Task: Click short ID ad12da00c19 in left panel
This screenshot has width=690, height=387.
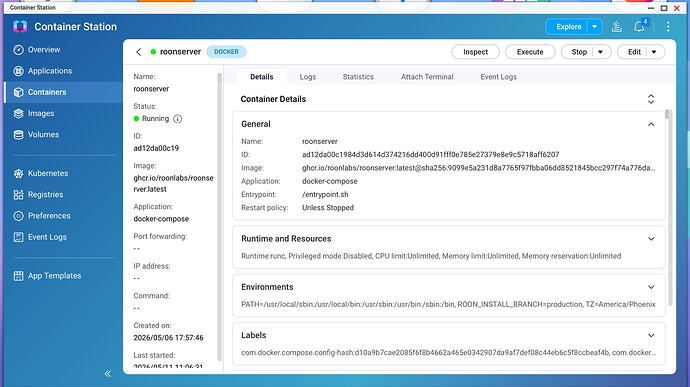Action: pos(156,148)
